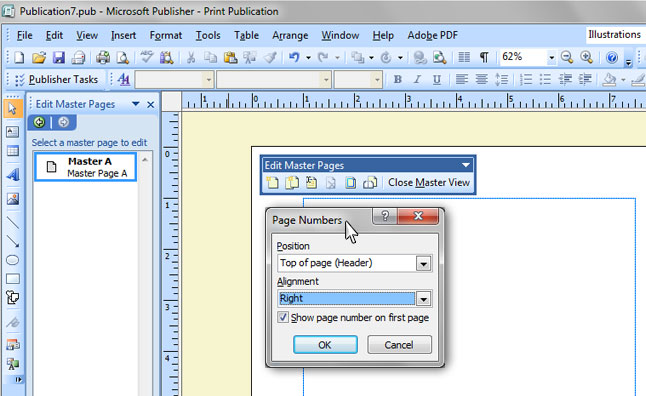Viewport: 646px width, 396px height.
Task: Expand Edit Master Pages task pane menu
Action: (136, 104)
